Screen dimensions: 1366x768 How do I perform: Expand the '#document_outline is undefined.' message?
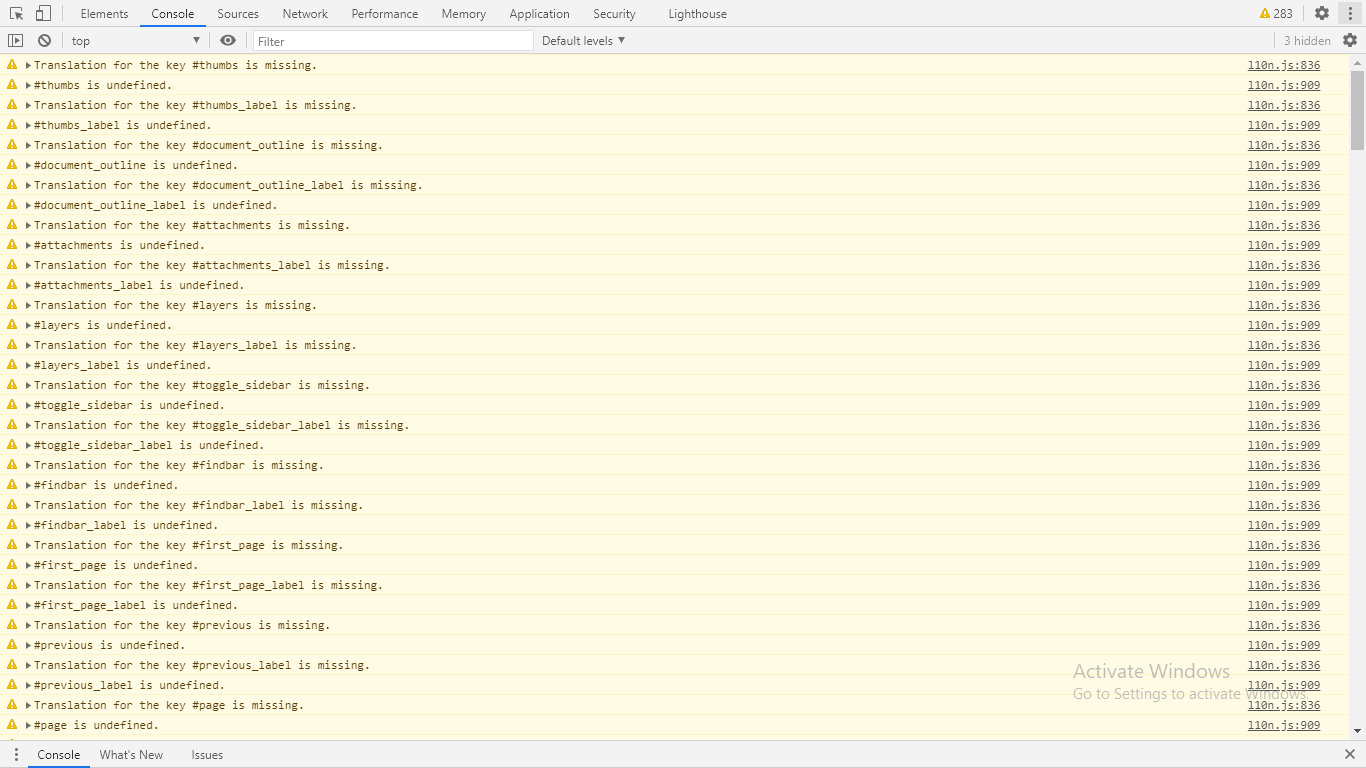[x=29, y=165]
